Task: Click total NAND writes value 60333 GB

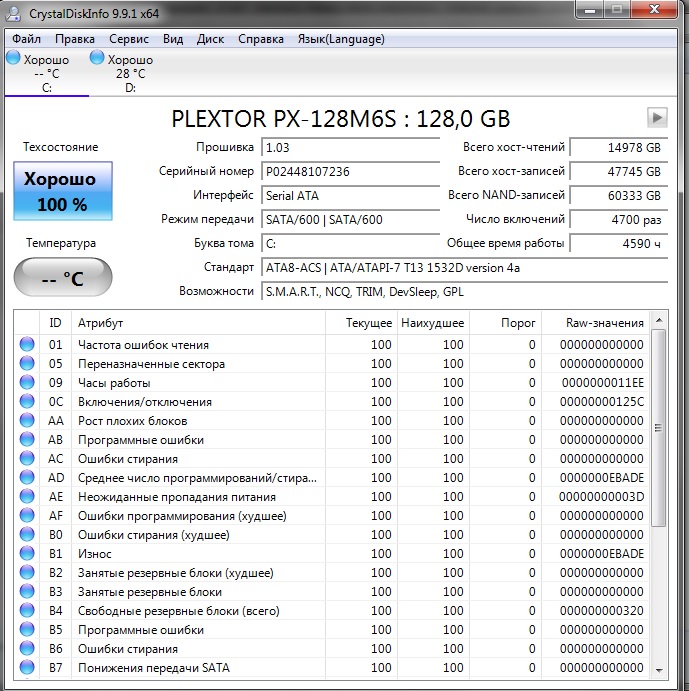Action: point(618,196)
